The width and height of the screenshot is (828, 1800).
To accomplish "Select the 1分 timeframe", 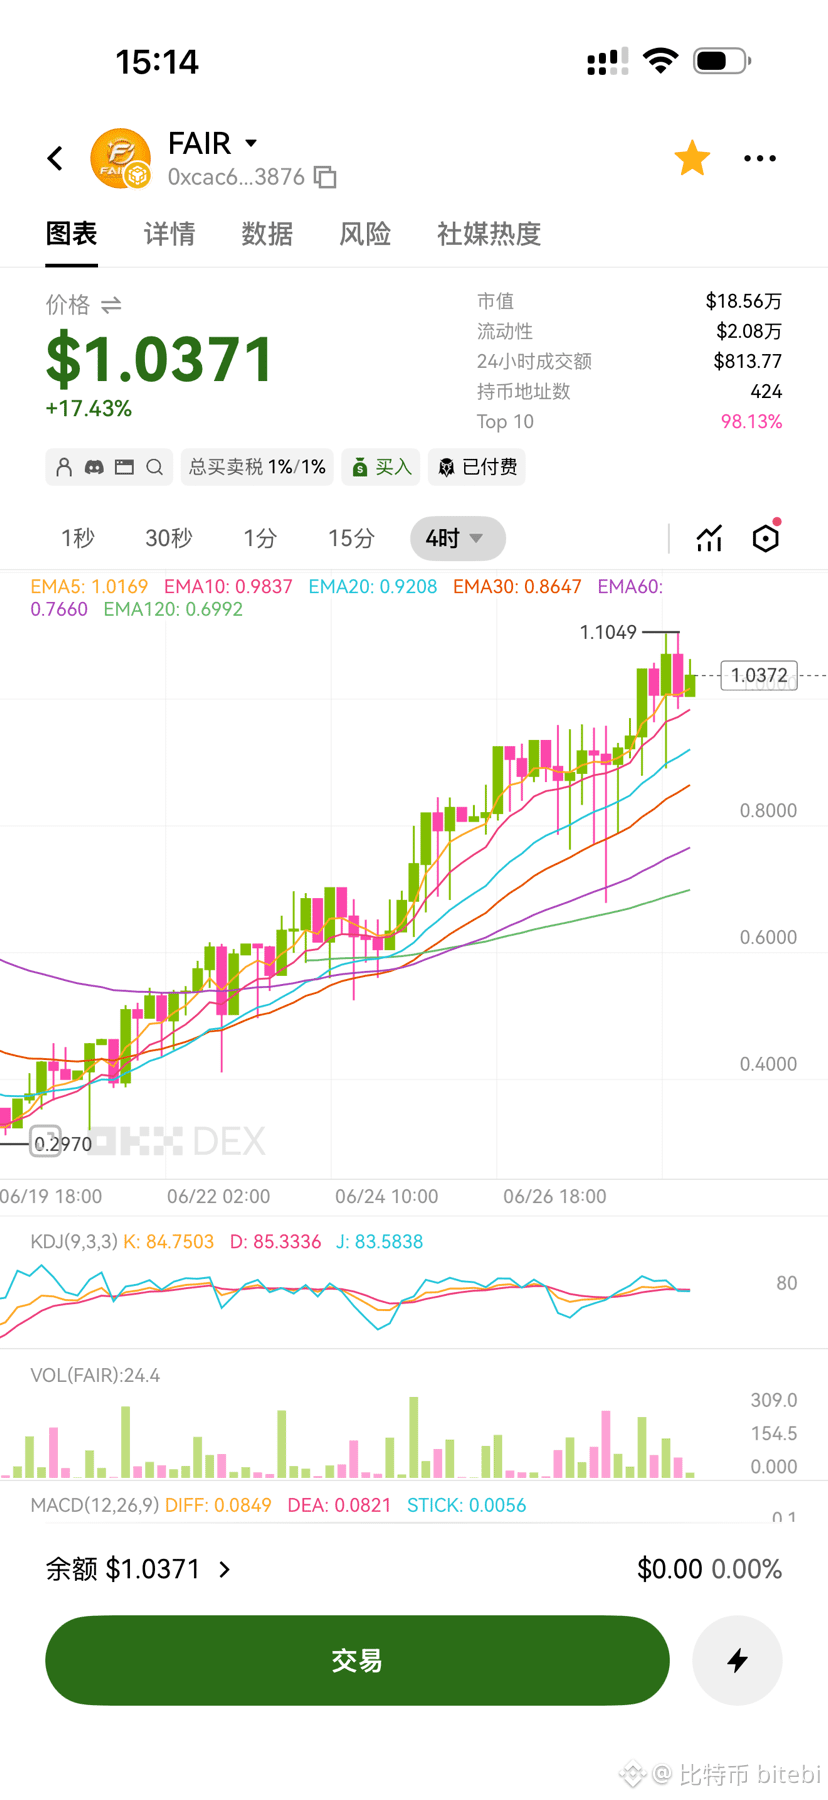I will click(x=259, y=539).
